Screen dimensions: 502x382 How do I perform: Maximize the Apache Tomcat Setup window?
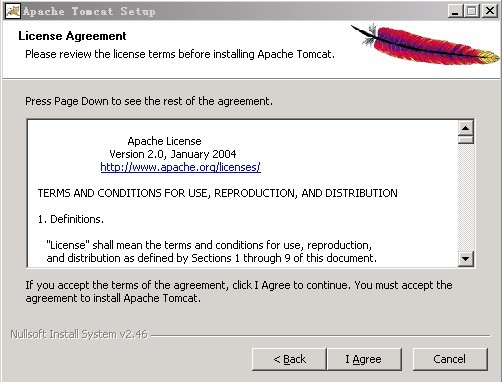tap(472, 11)
